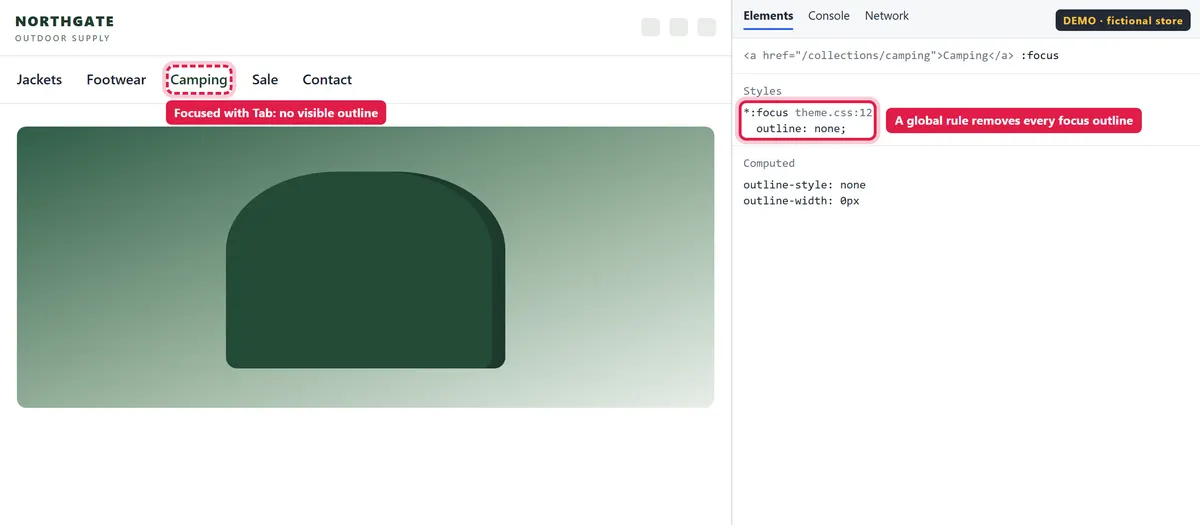Click the 'outline-style: none' computed value
The height and width of the screenshot is (525, 1200).
tap(805, 185)
